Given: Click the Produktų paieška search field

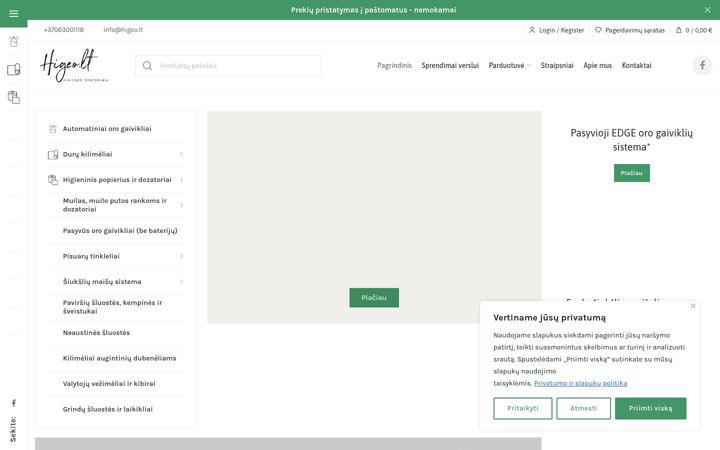Looking at the screenshot, I should (x=228, y=66).
